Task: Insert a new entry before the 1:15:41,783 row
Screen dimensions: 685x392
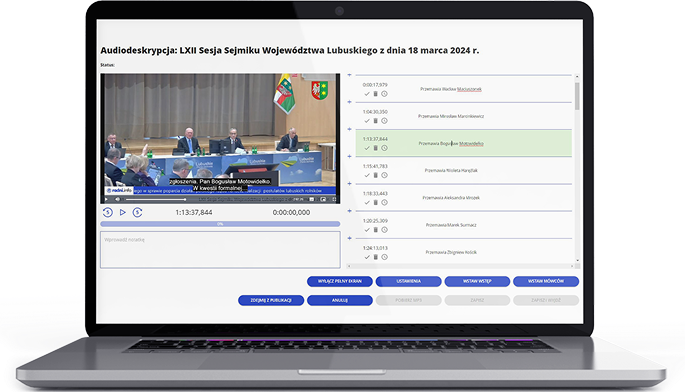Action: click(x=349, y=156)
